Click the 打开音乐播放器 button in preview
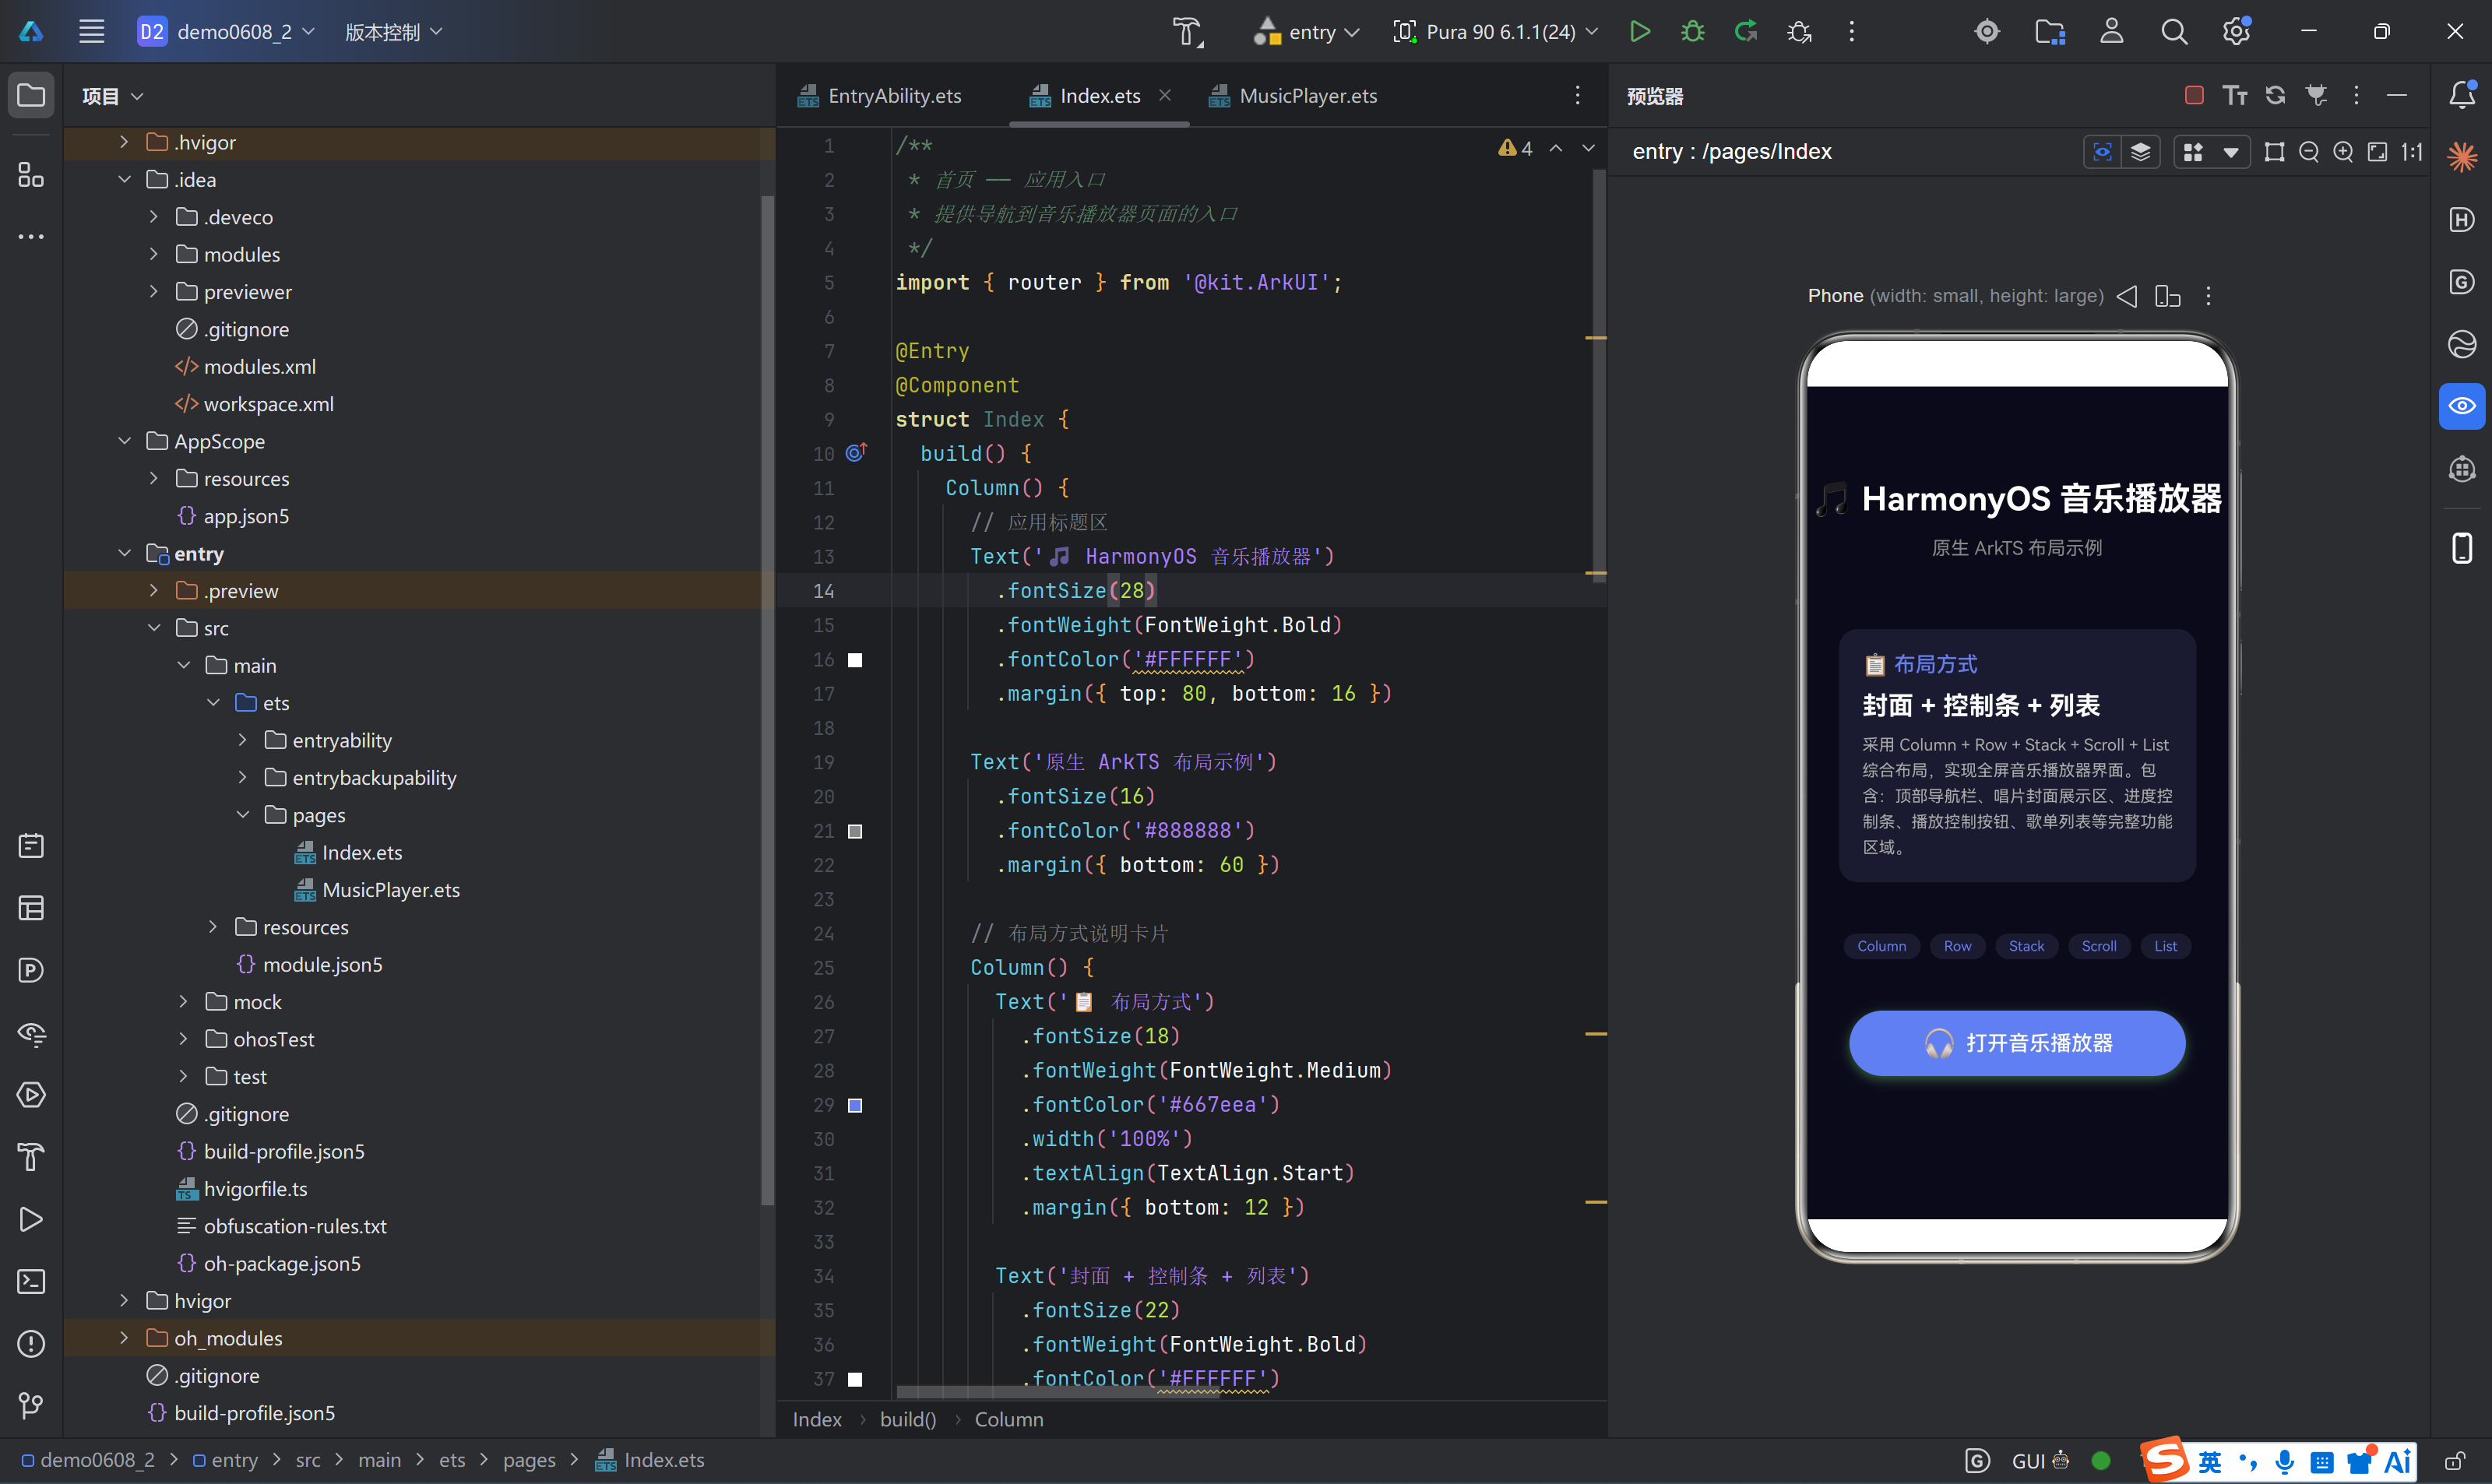2492x1484 pixels. pos(2017,1043)
